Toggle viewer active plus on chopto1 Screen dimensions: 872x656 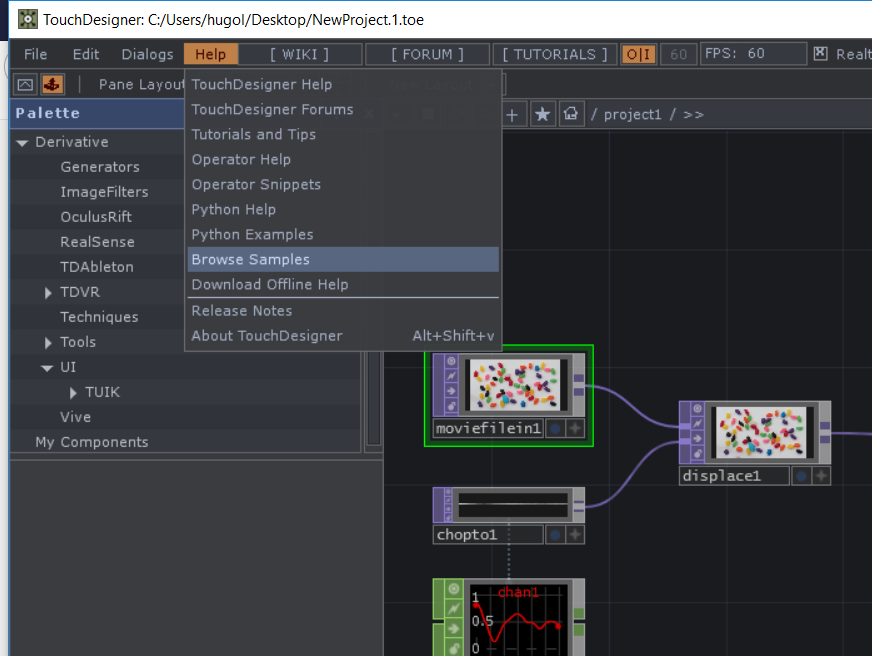pyautogui.click(x=575, y=535)
